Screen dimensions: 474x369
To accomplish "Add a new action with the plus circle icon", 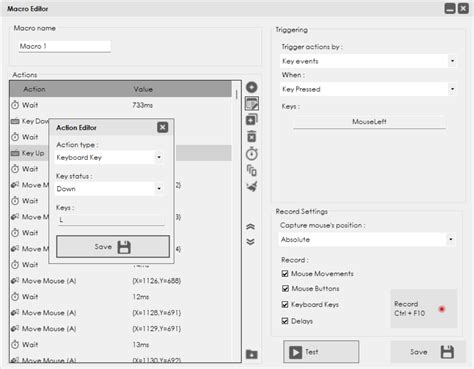I will pos(252,87).
